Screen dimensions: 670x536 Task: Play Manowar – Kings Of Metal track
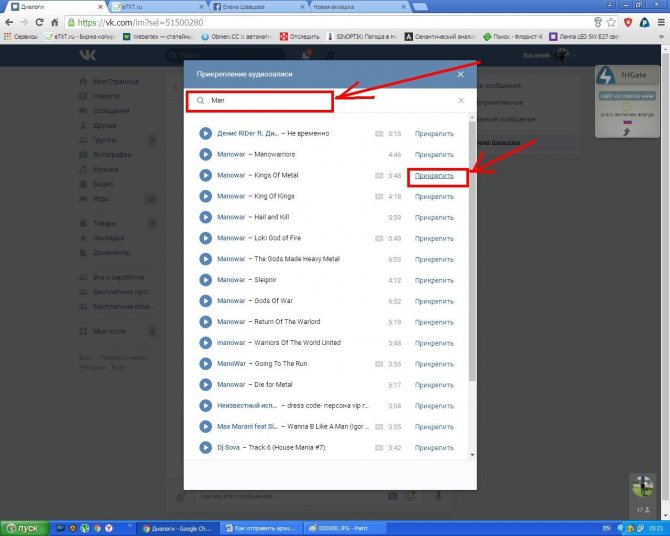[x=206, y=175]
